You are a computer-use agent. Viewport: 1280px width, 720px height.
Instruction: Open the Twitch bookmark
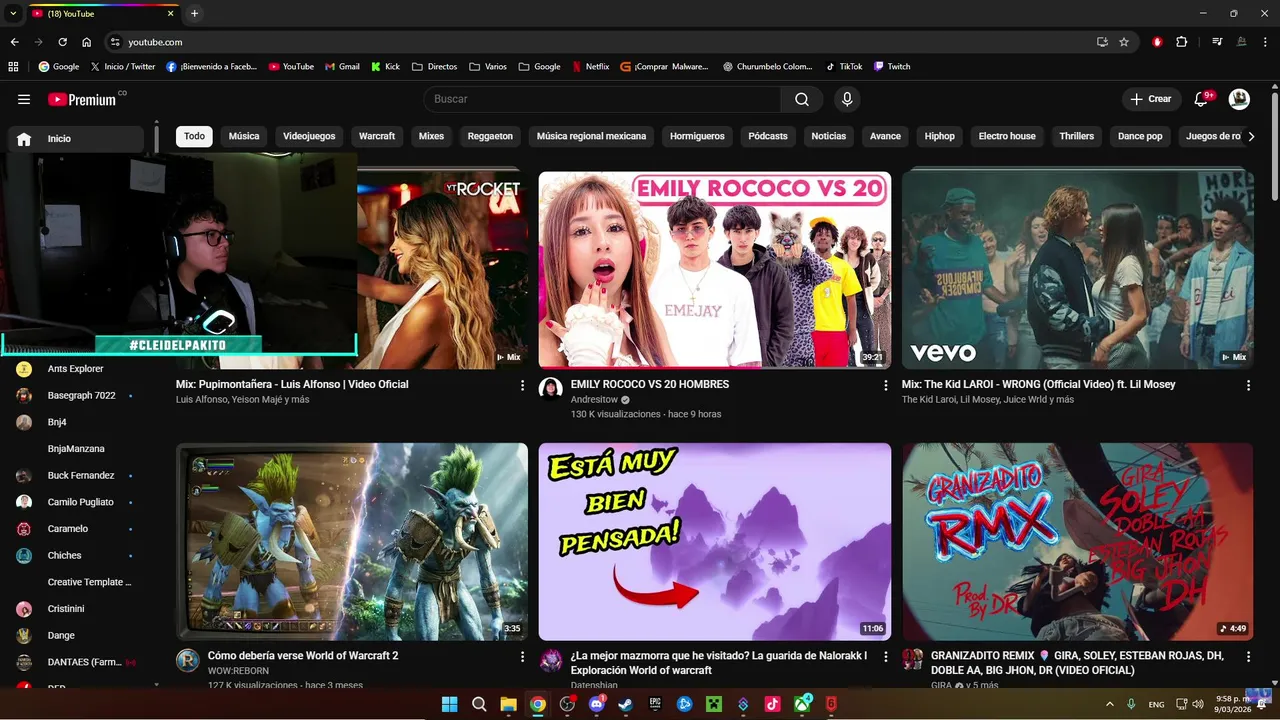click(x=892, y=67)
